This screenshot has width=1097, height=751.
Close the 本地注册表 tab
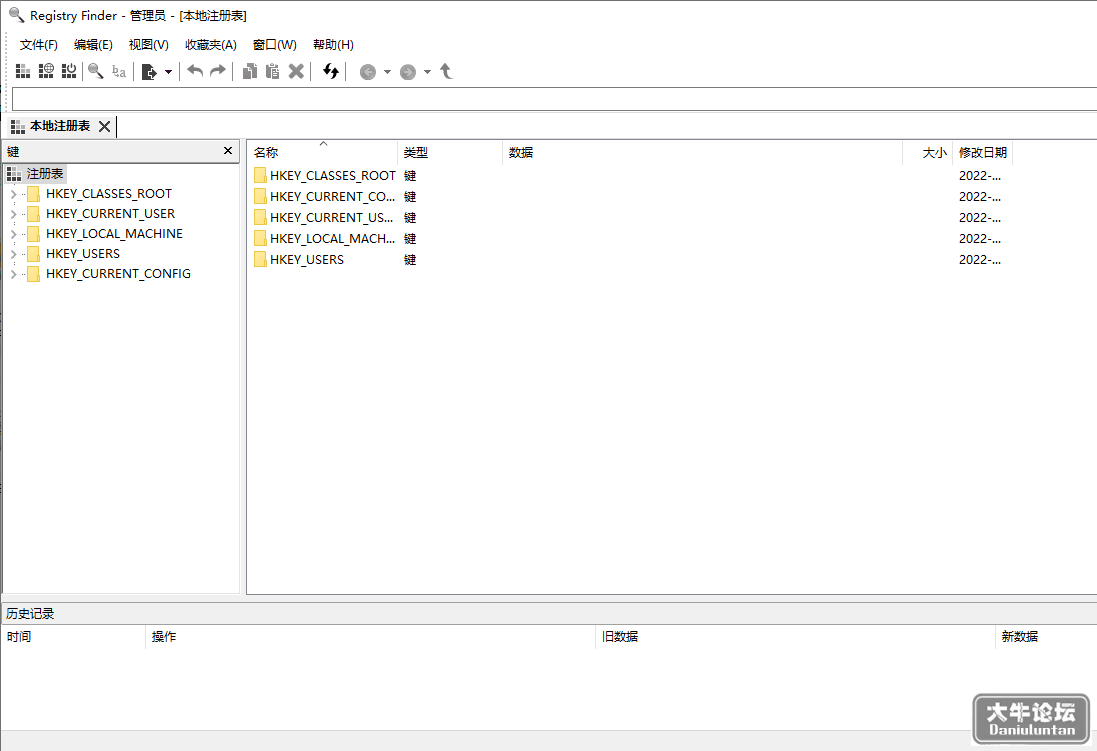[x=104, y=127]
